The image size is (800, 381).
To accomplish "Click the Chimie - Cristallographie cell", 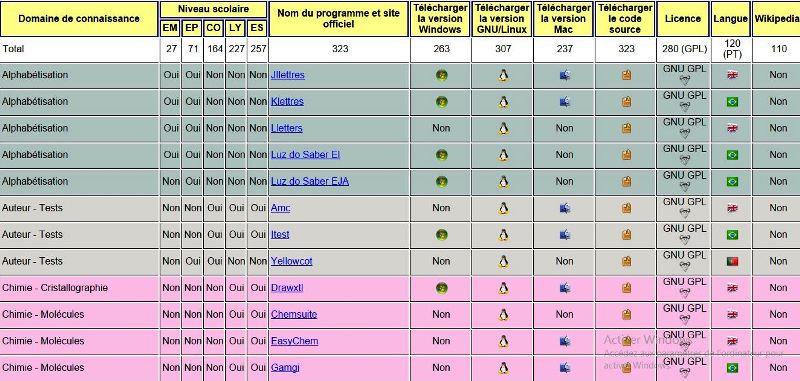I will tap(79, 288).
